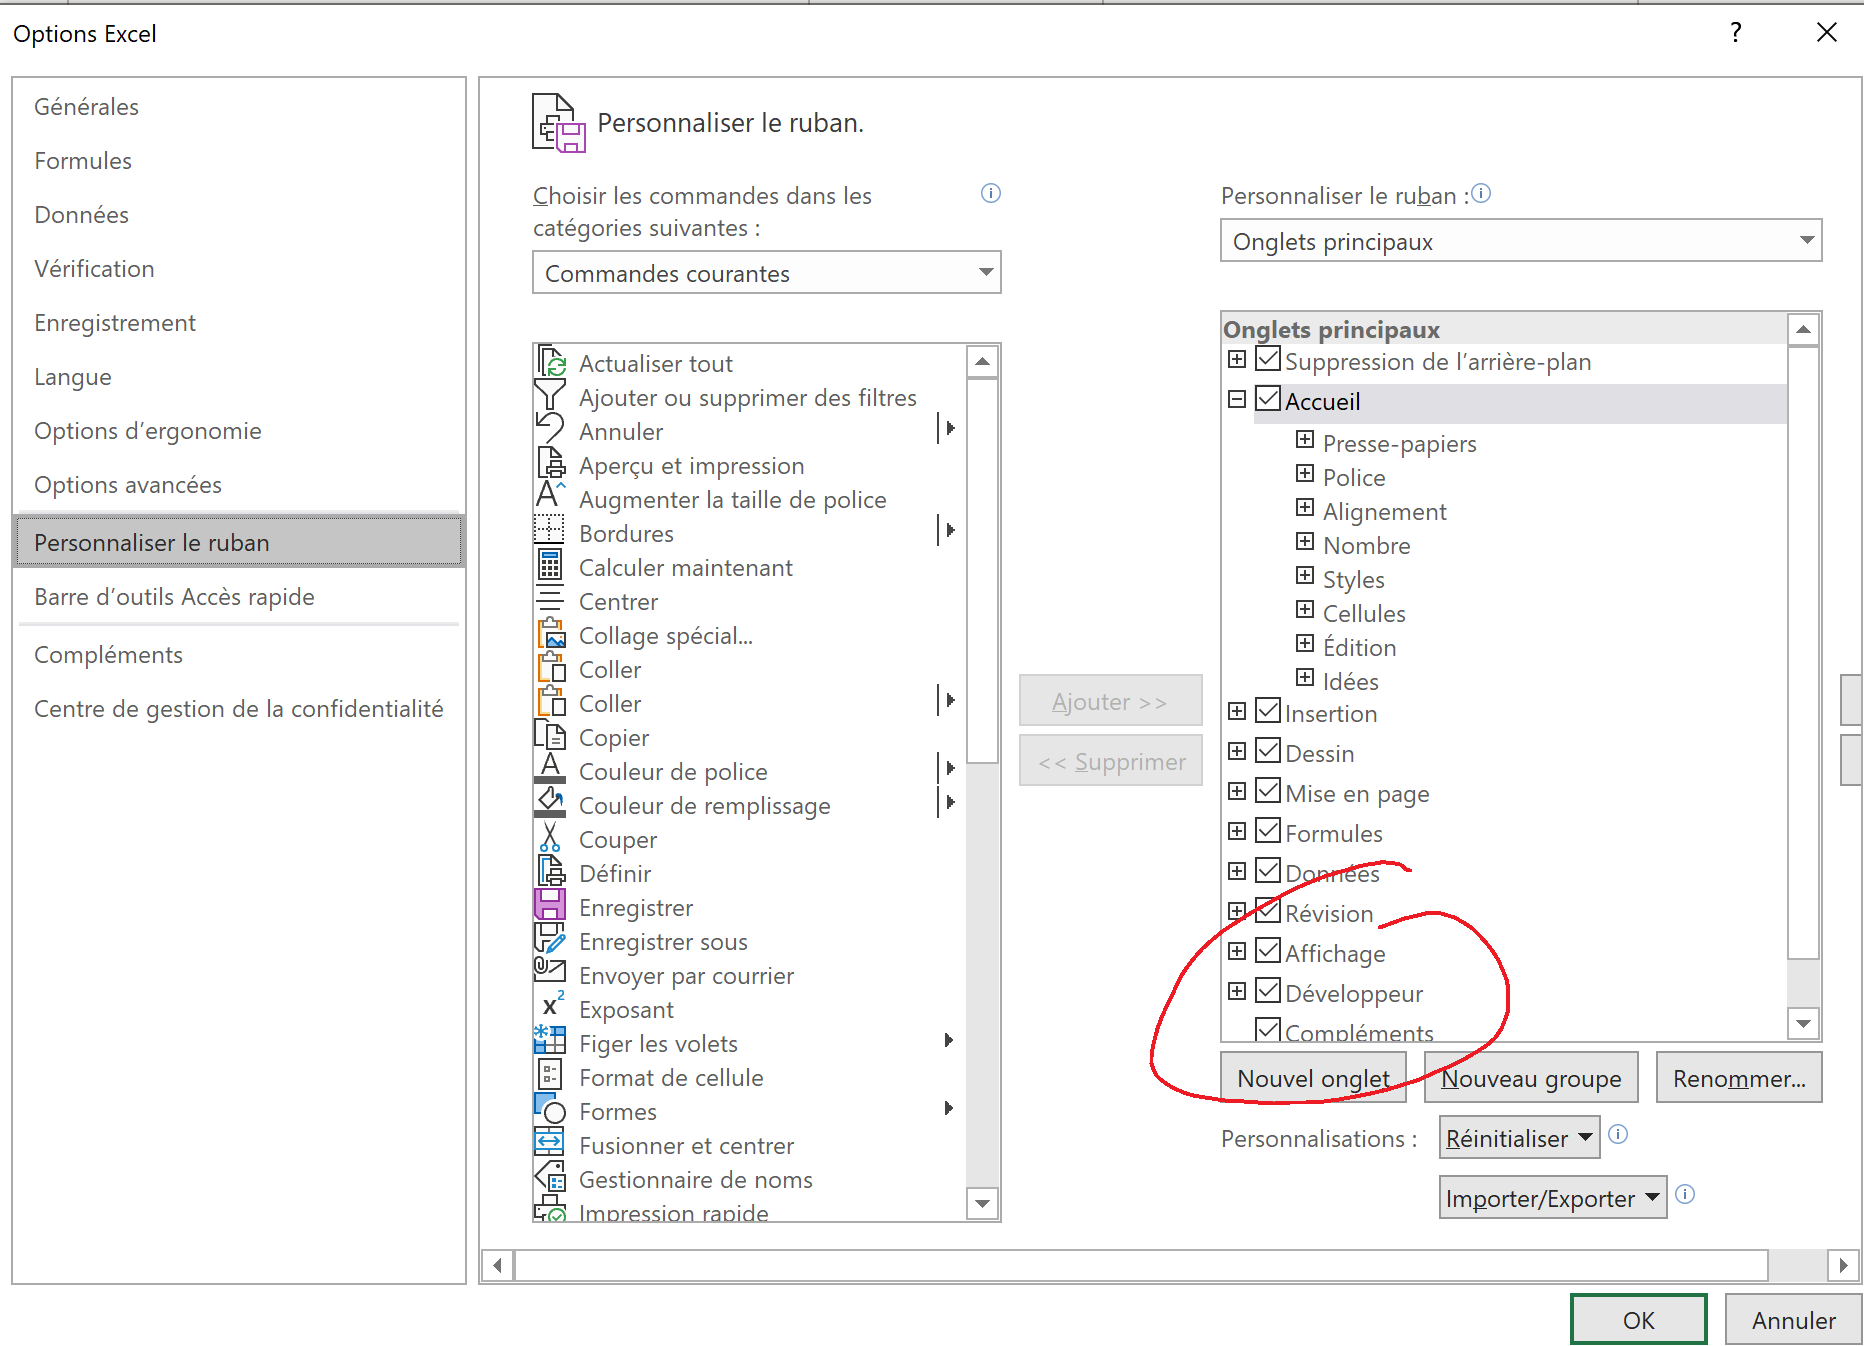Click the Nouvel onglet button

coord(1313,1077)
